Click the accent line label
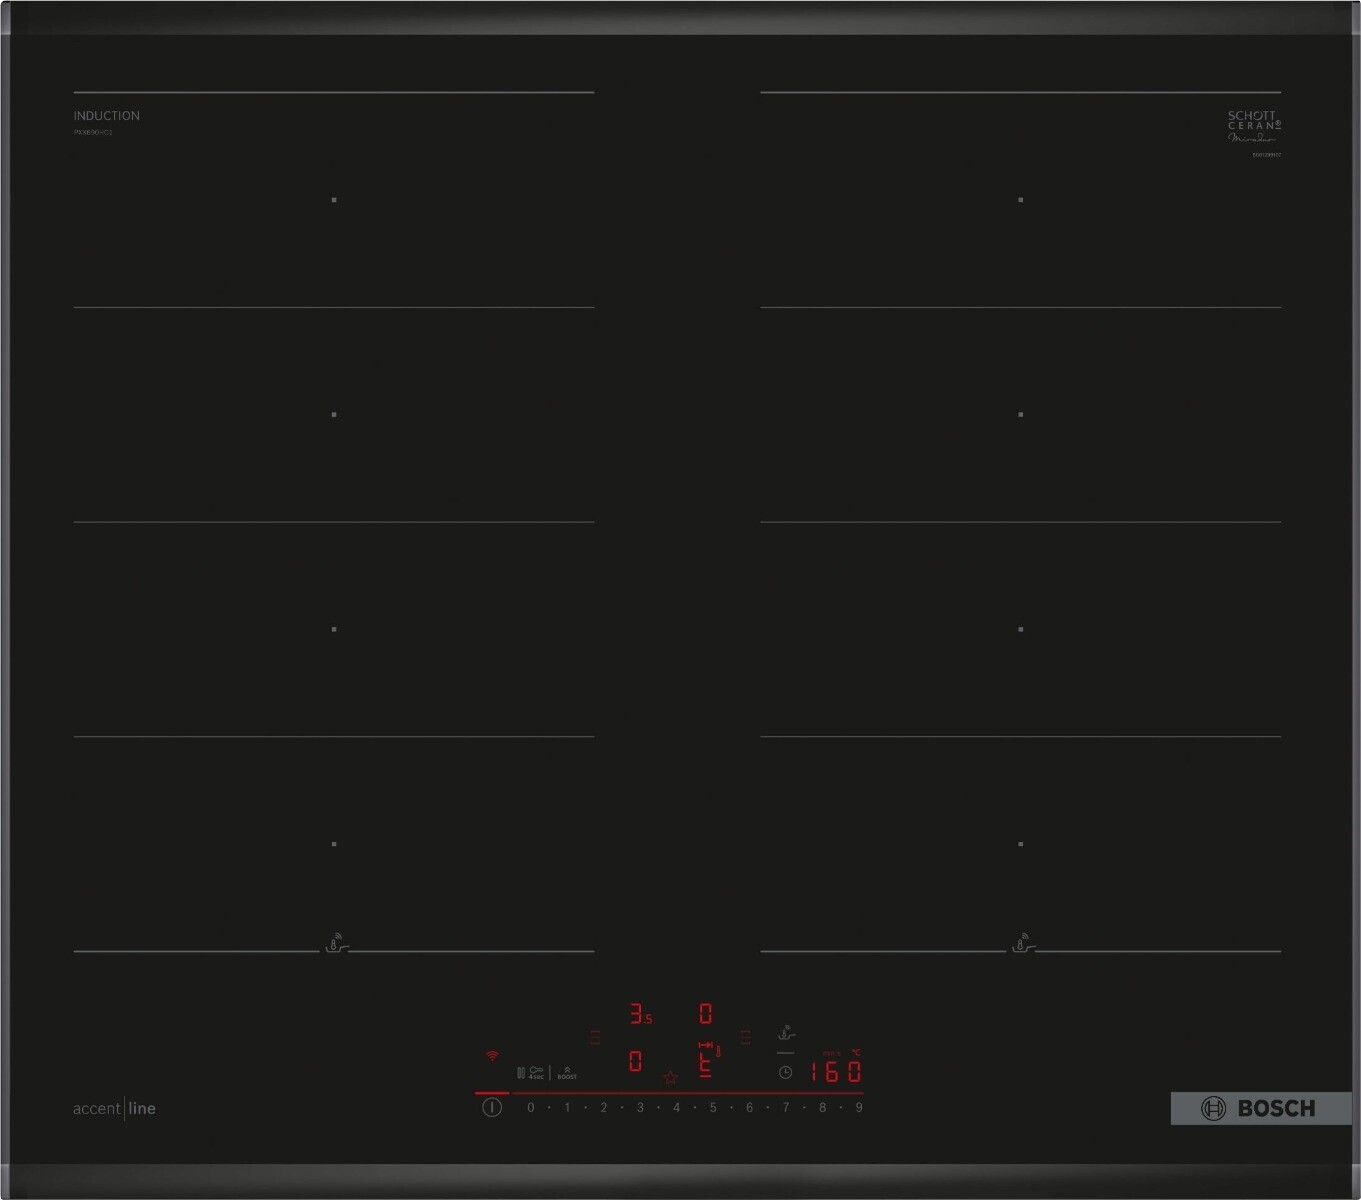This screenshot has height=1200, width=1361. [114, 1108]
